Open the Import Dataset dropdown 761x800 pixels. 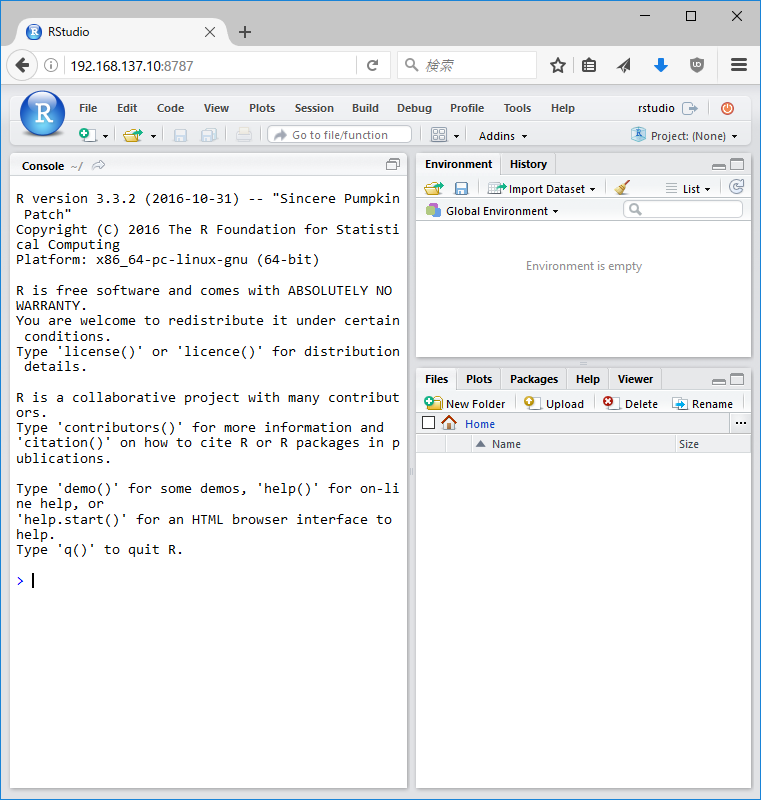coord(542,189)
